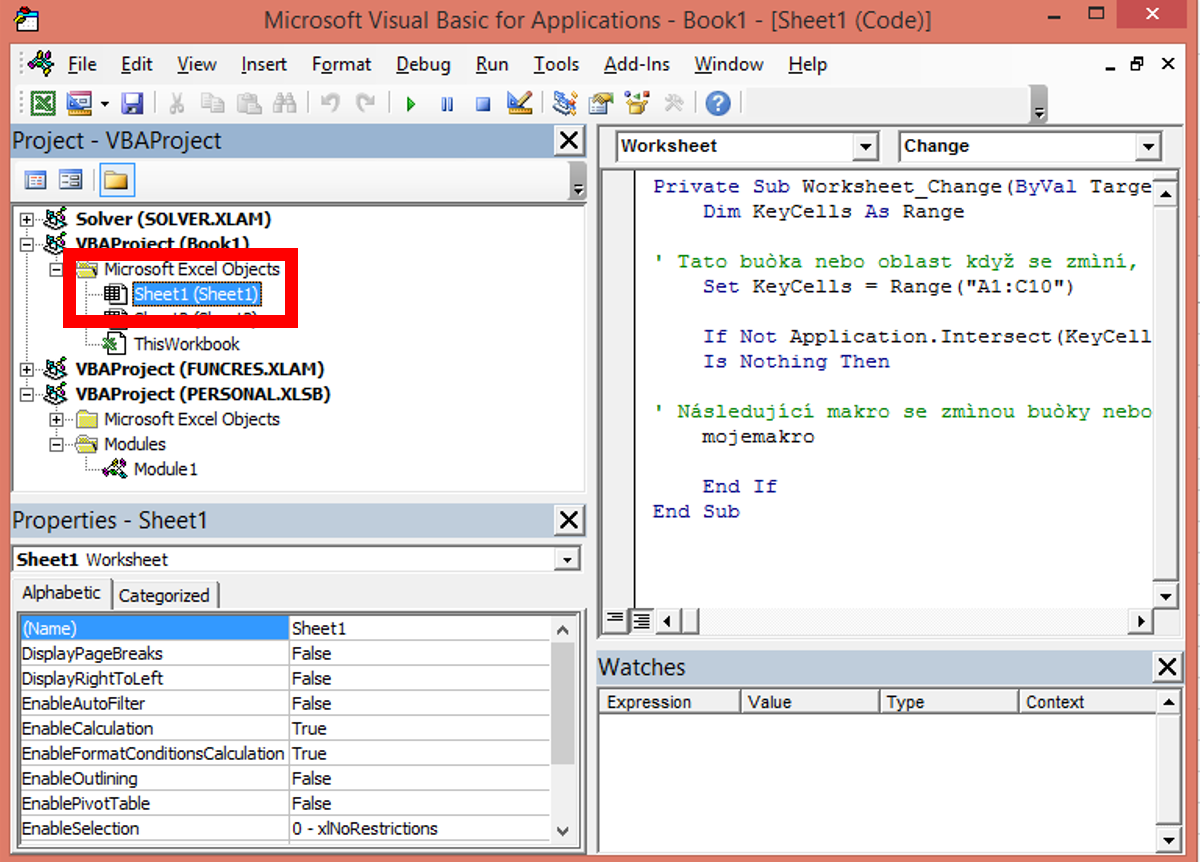
Task: Select Sheet1 (Sheet1) in the project tree
Action: [197, 294]
